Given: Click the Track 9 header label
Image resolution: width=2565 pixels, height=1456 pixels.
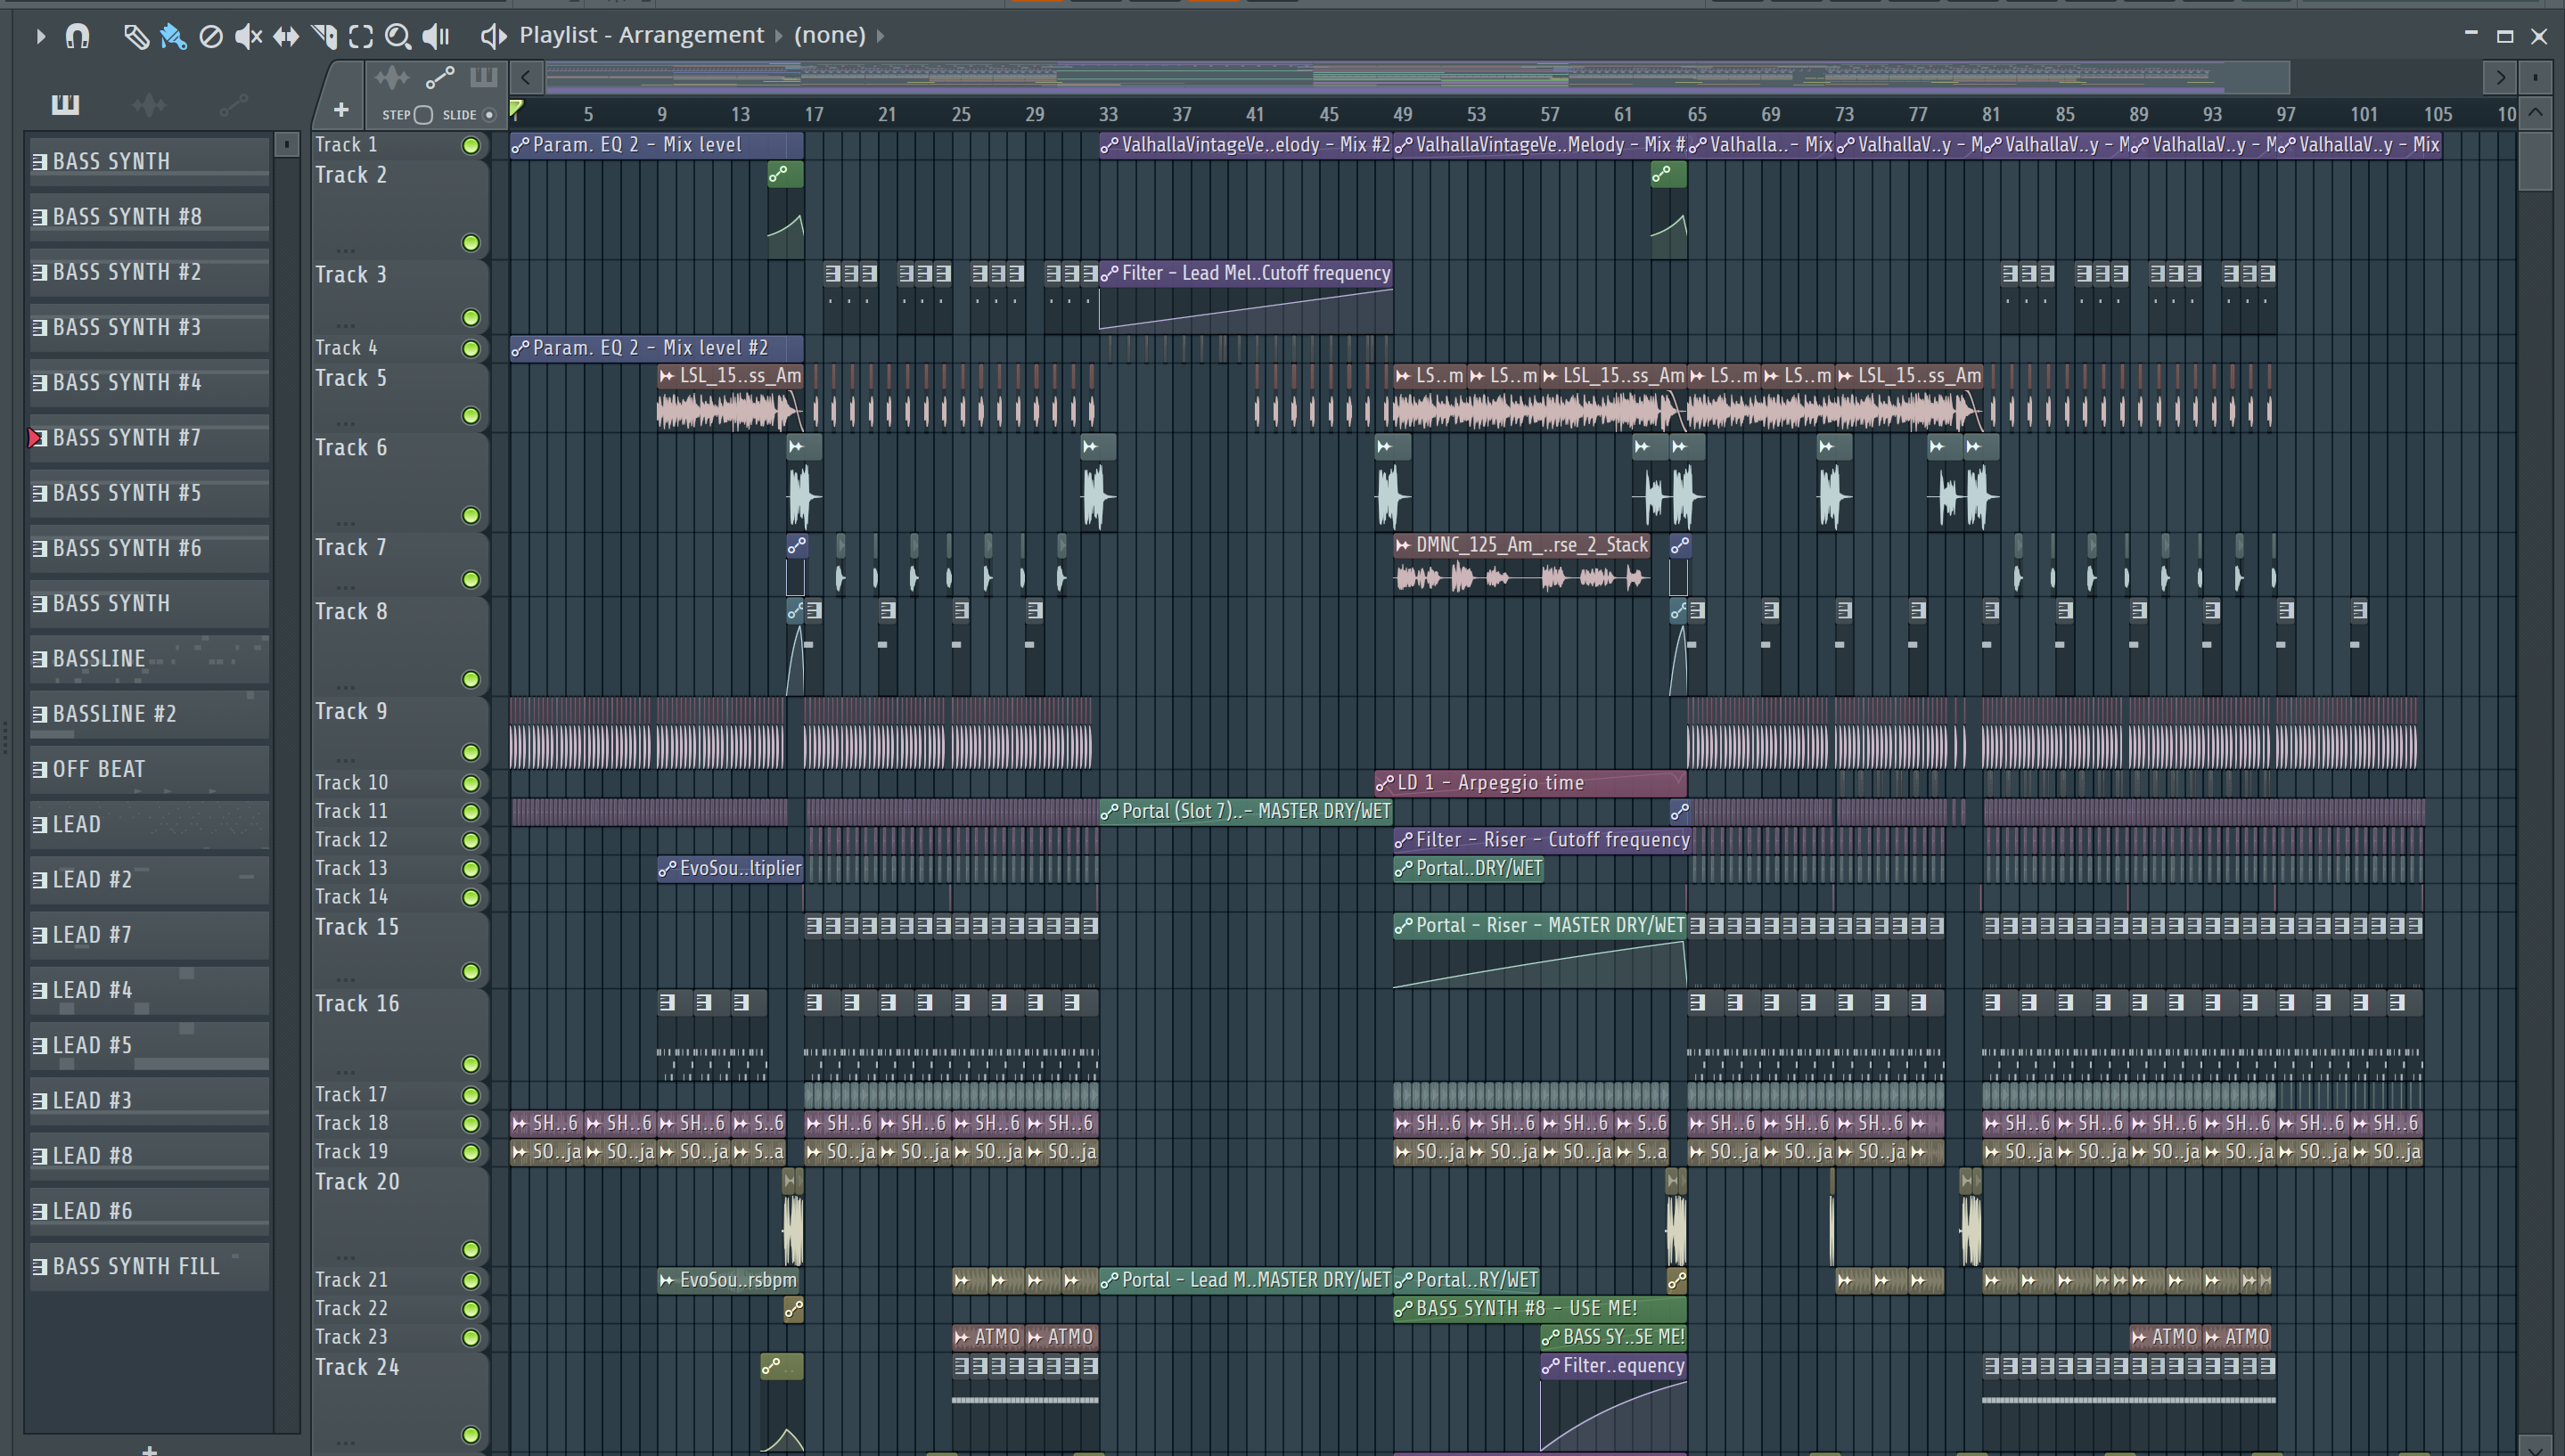Looking at the screenshot, I should (x=351, y=712).
